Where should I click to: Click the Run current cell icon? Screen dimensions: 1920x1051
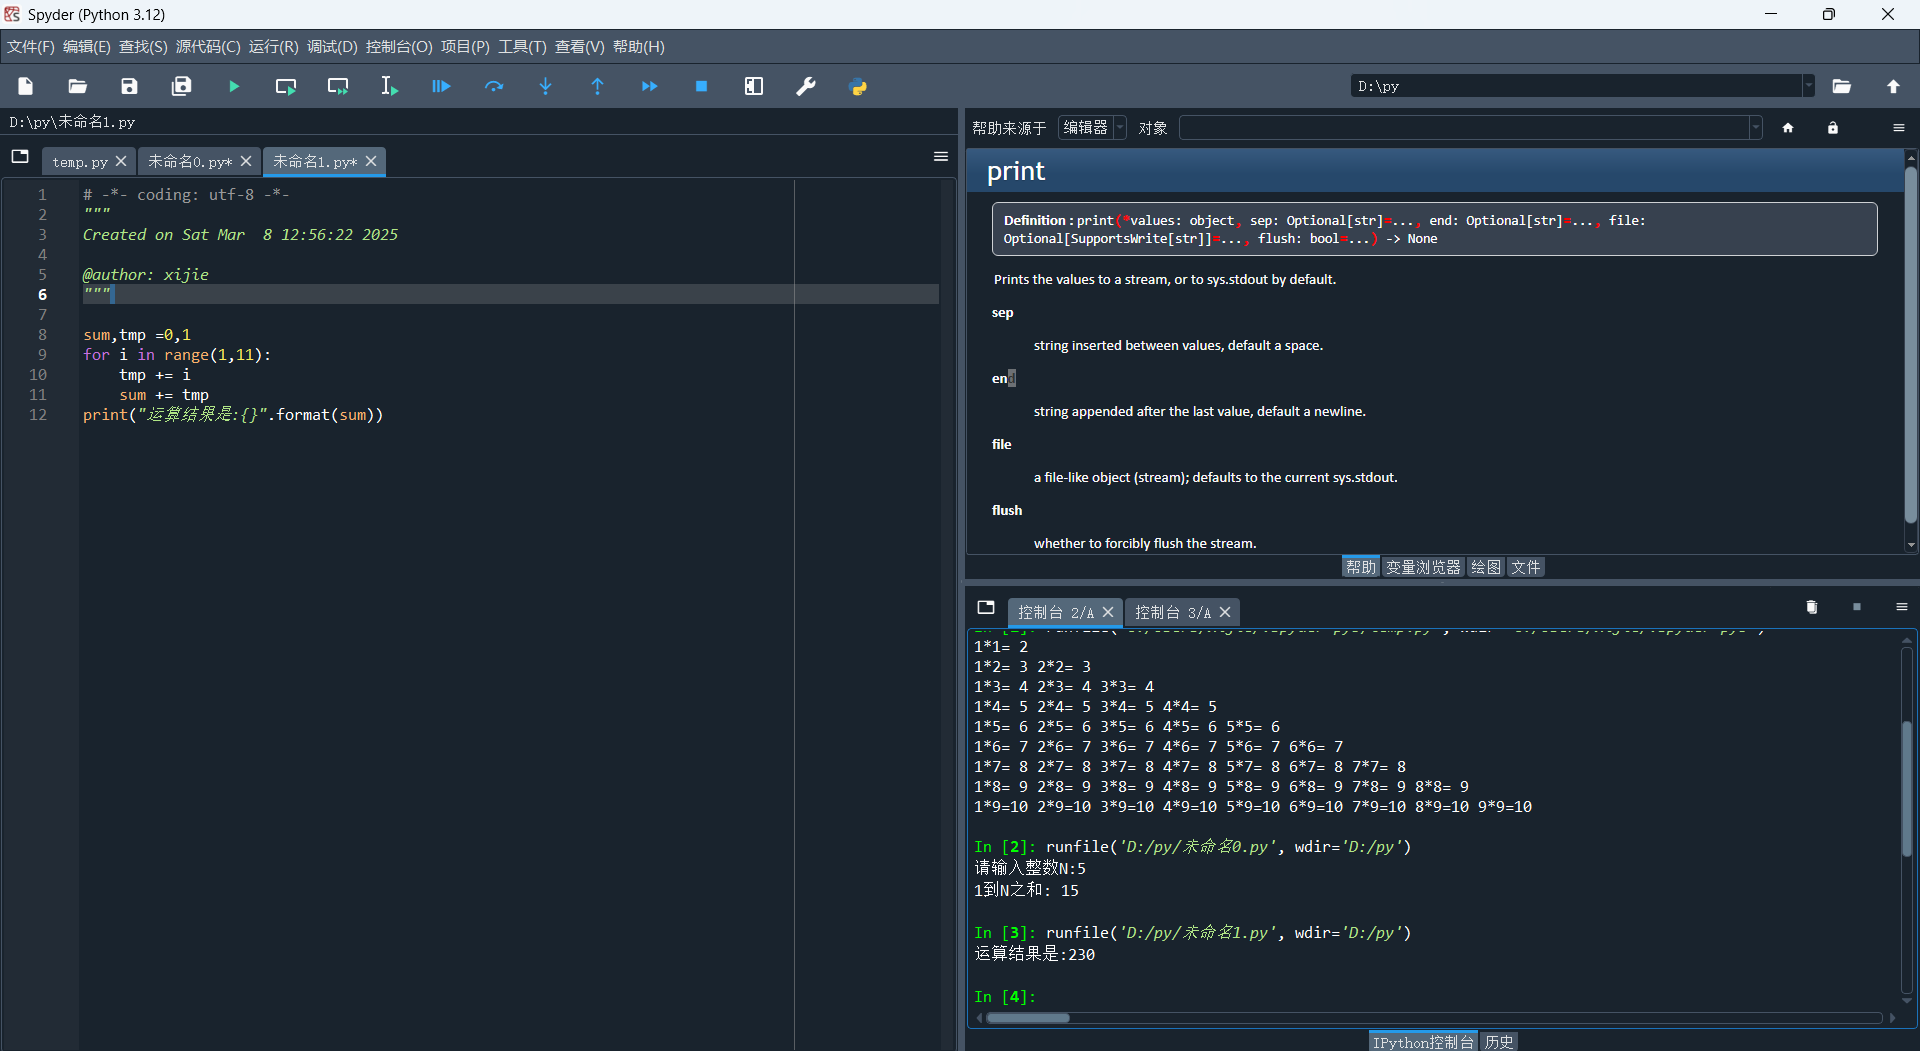point(286,87)
